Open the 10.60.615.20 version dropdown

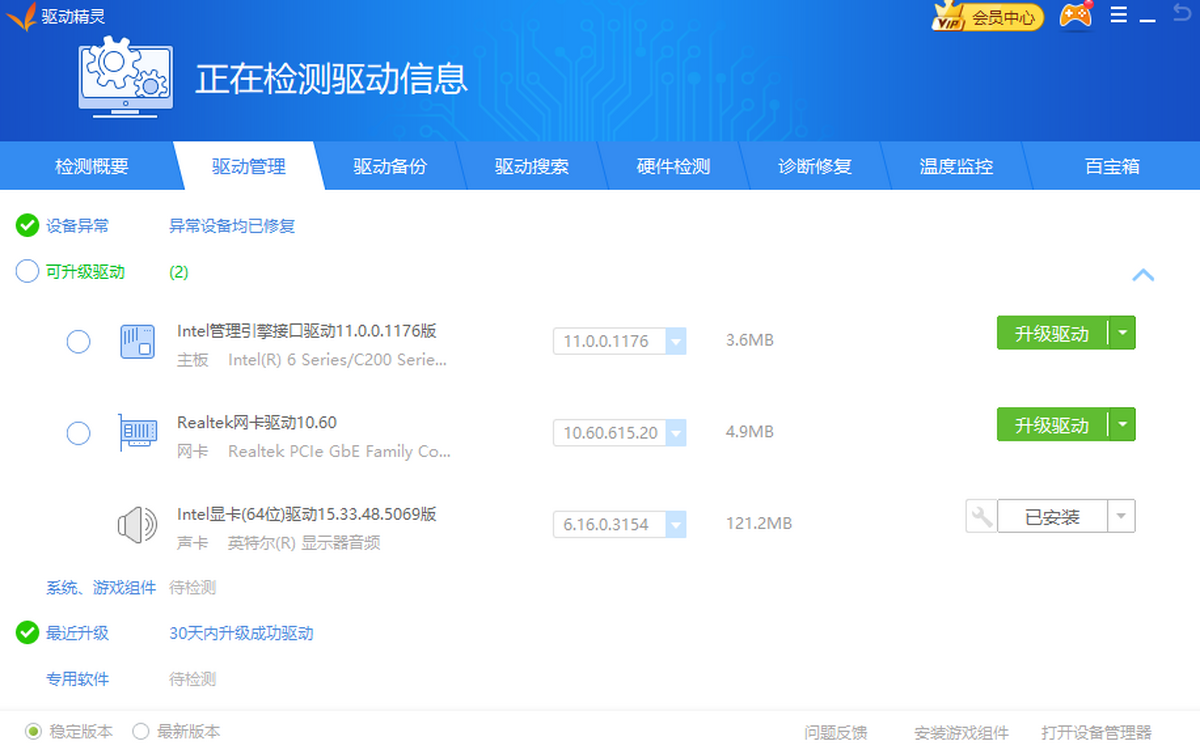click(x=676, y=433)
